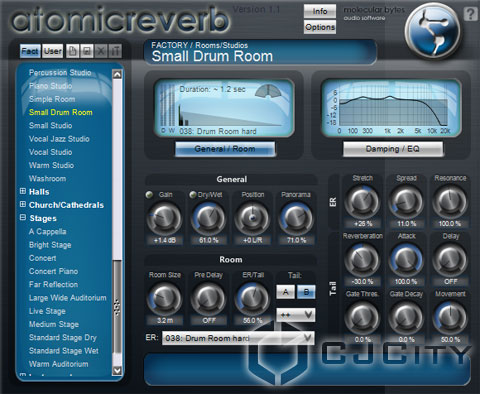Image resolution: width=480 pixels, height=394 pixels.
Task: Select the Percussion Studio preset
Action: pyautogui.click(x=60, y=72)
